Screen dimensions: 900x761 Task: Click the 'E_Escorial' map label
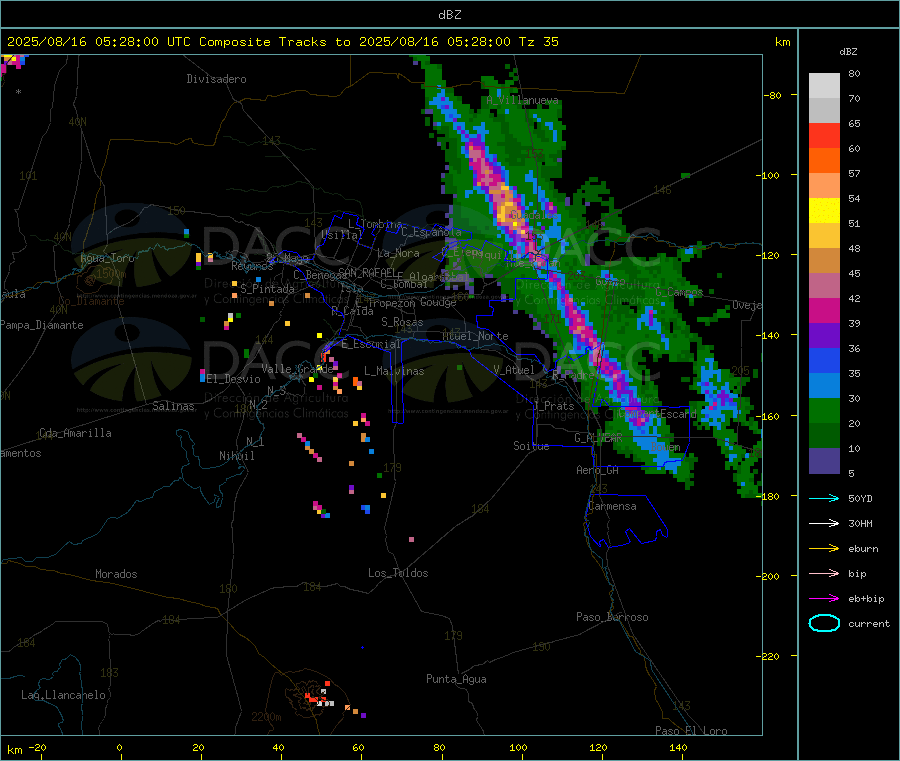point(370,344)
